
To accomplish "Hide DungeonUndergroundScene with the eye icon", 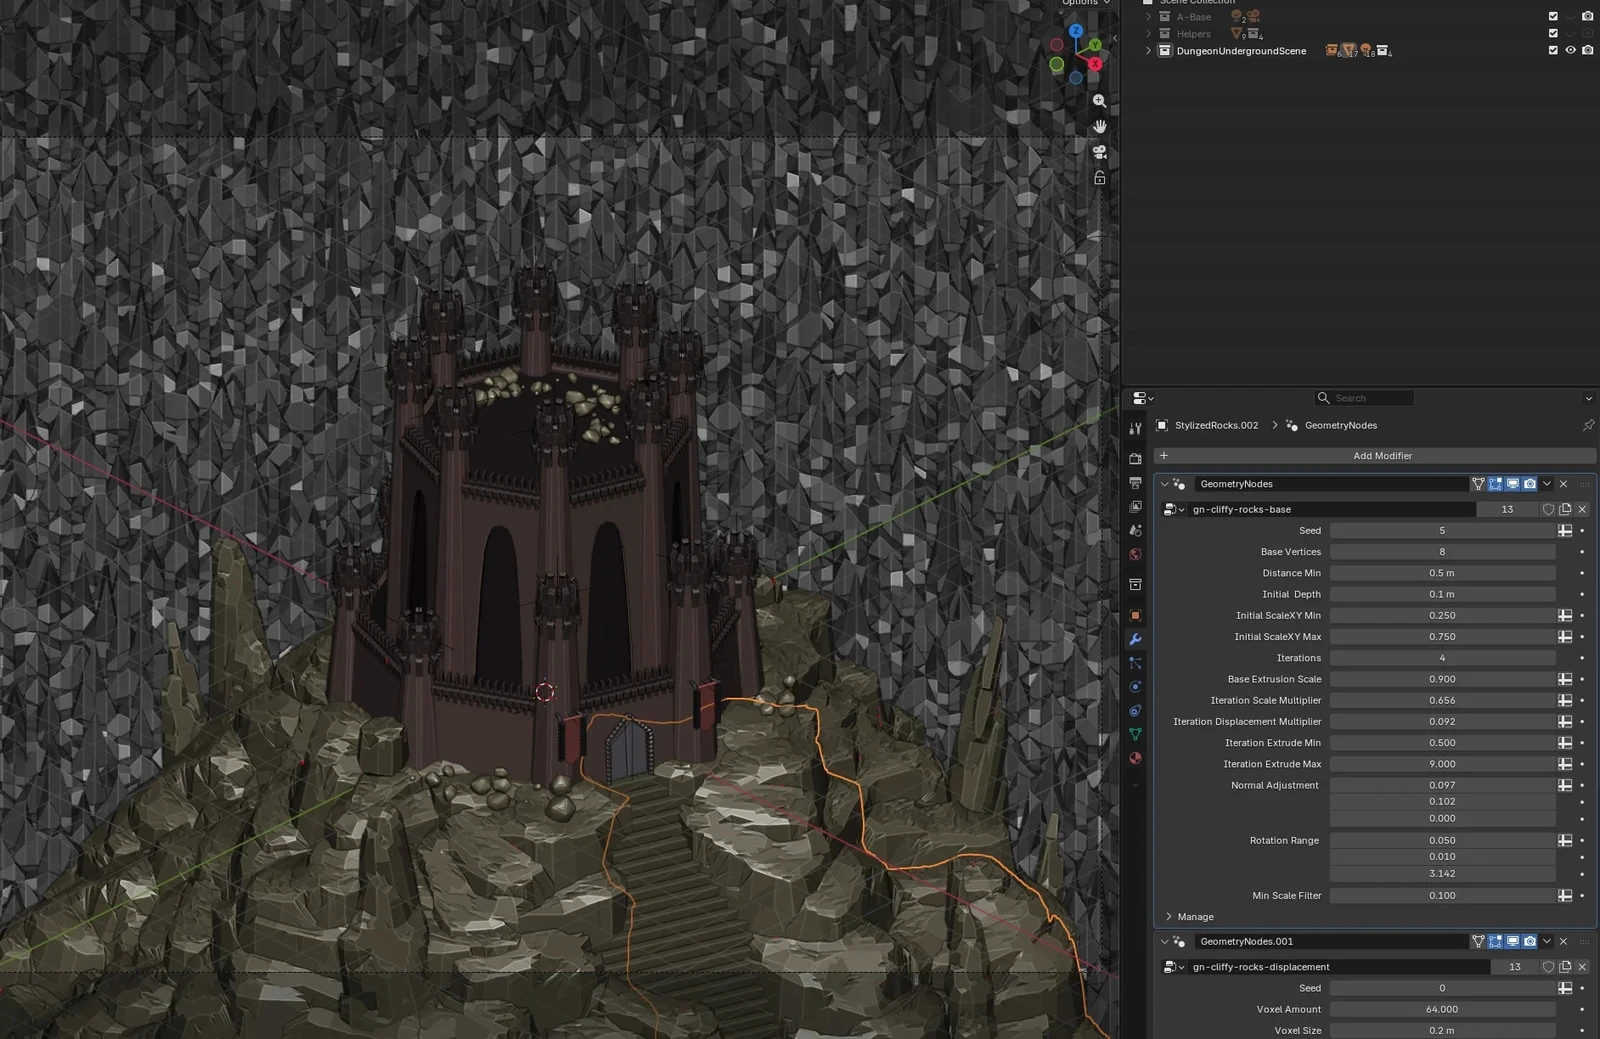I will [x=1570, y=50].
